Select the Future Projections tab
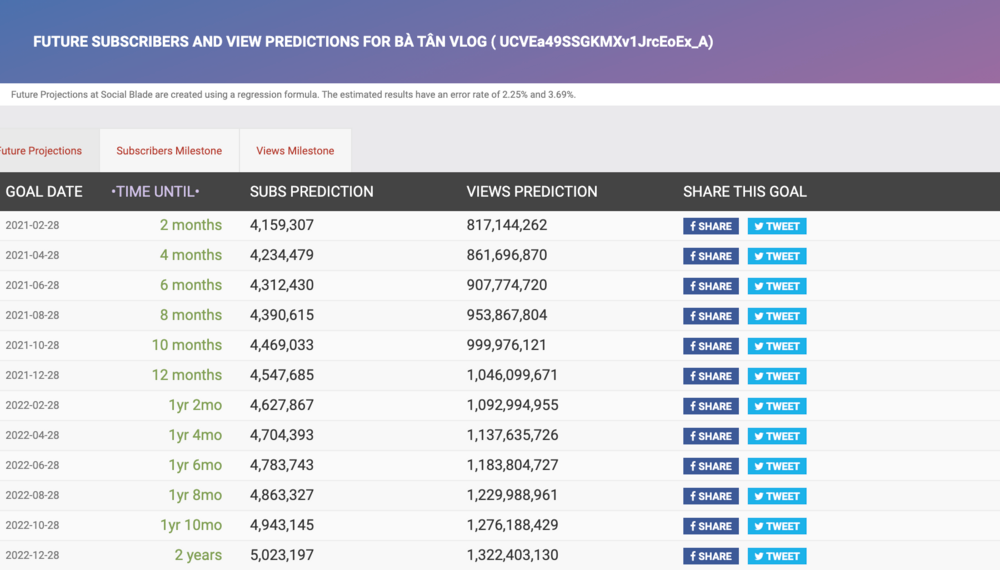1000x570 pixels. coord(42,151)
